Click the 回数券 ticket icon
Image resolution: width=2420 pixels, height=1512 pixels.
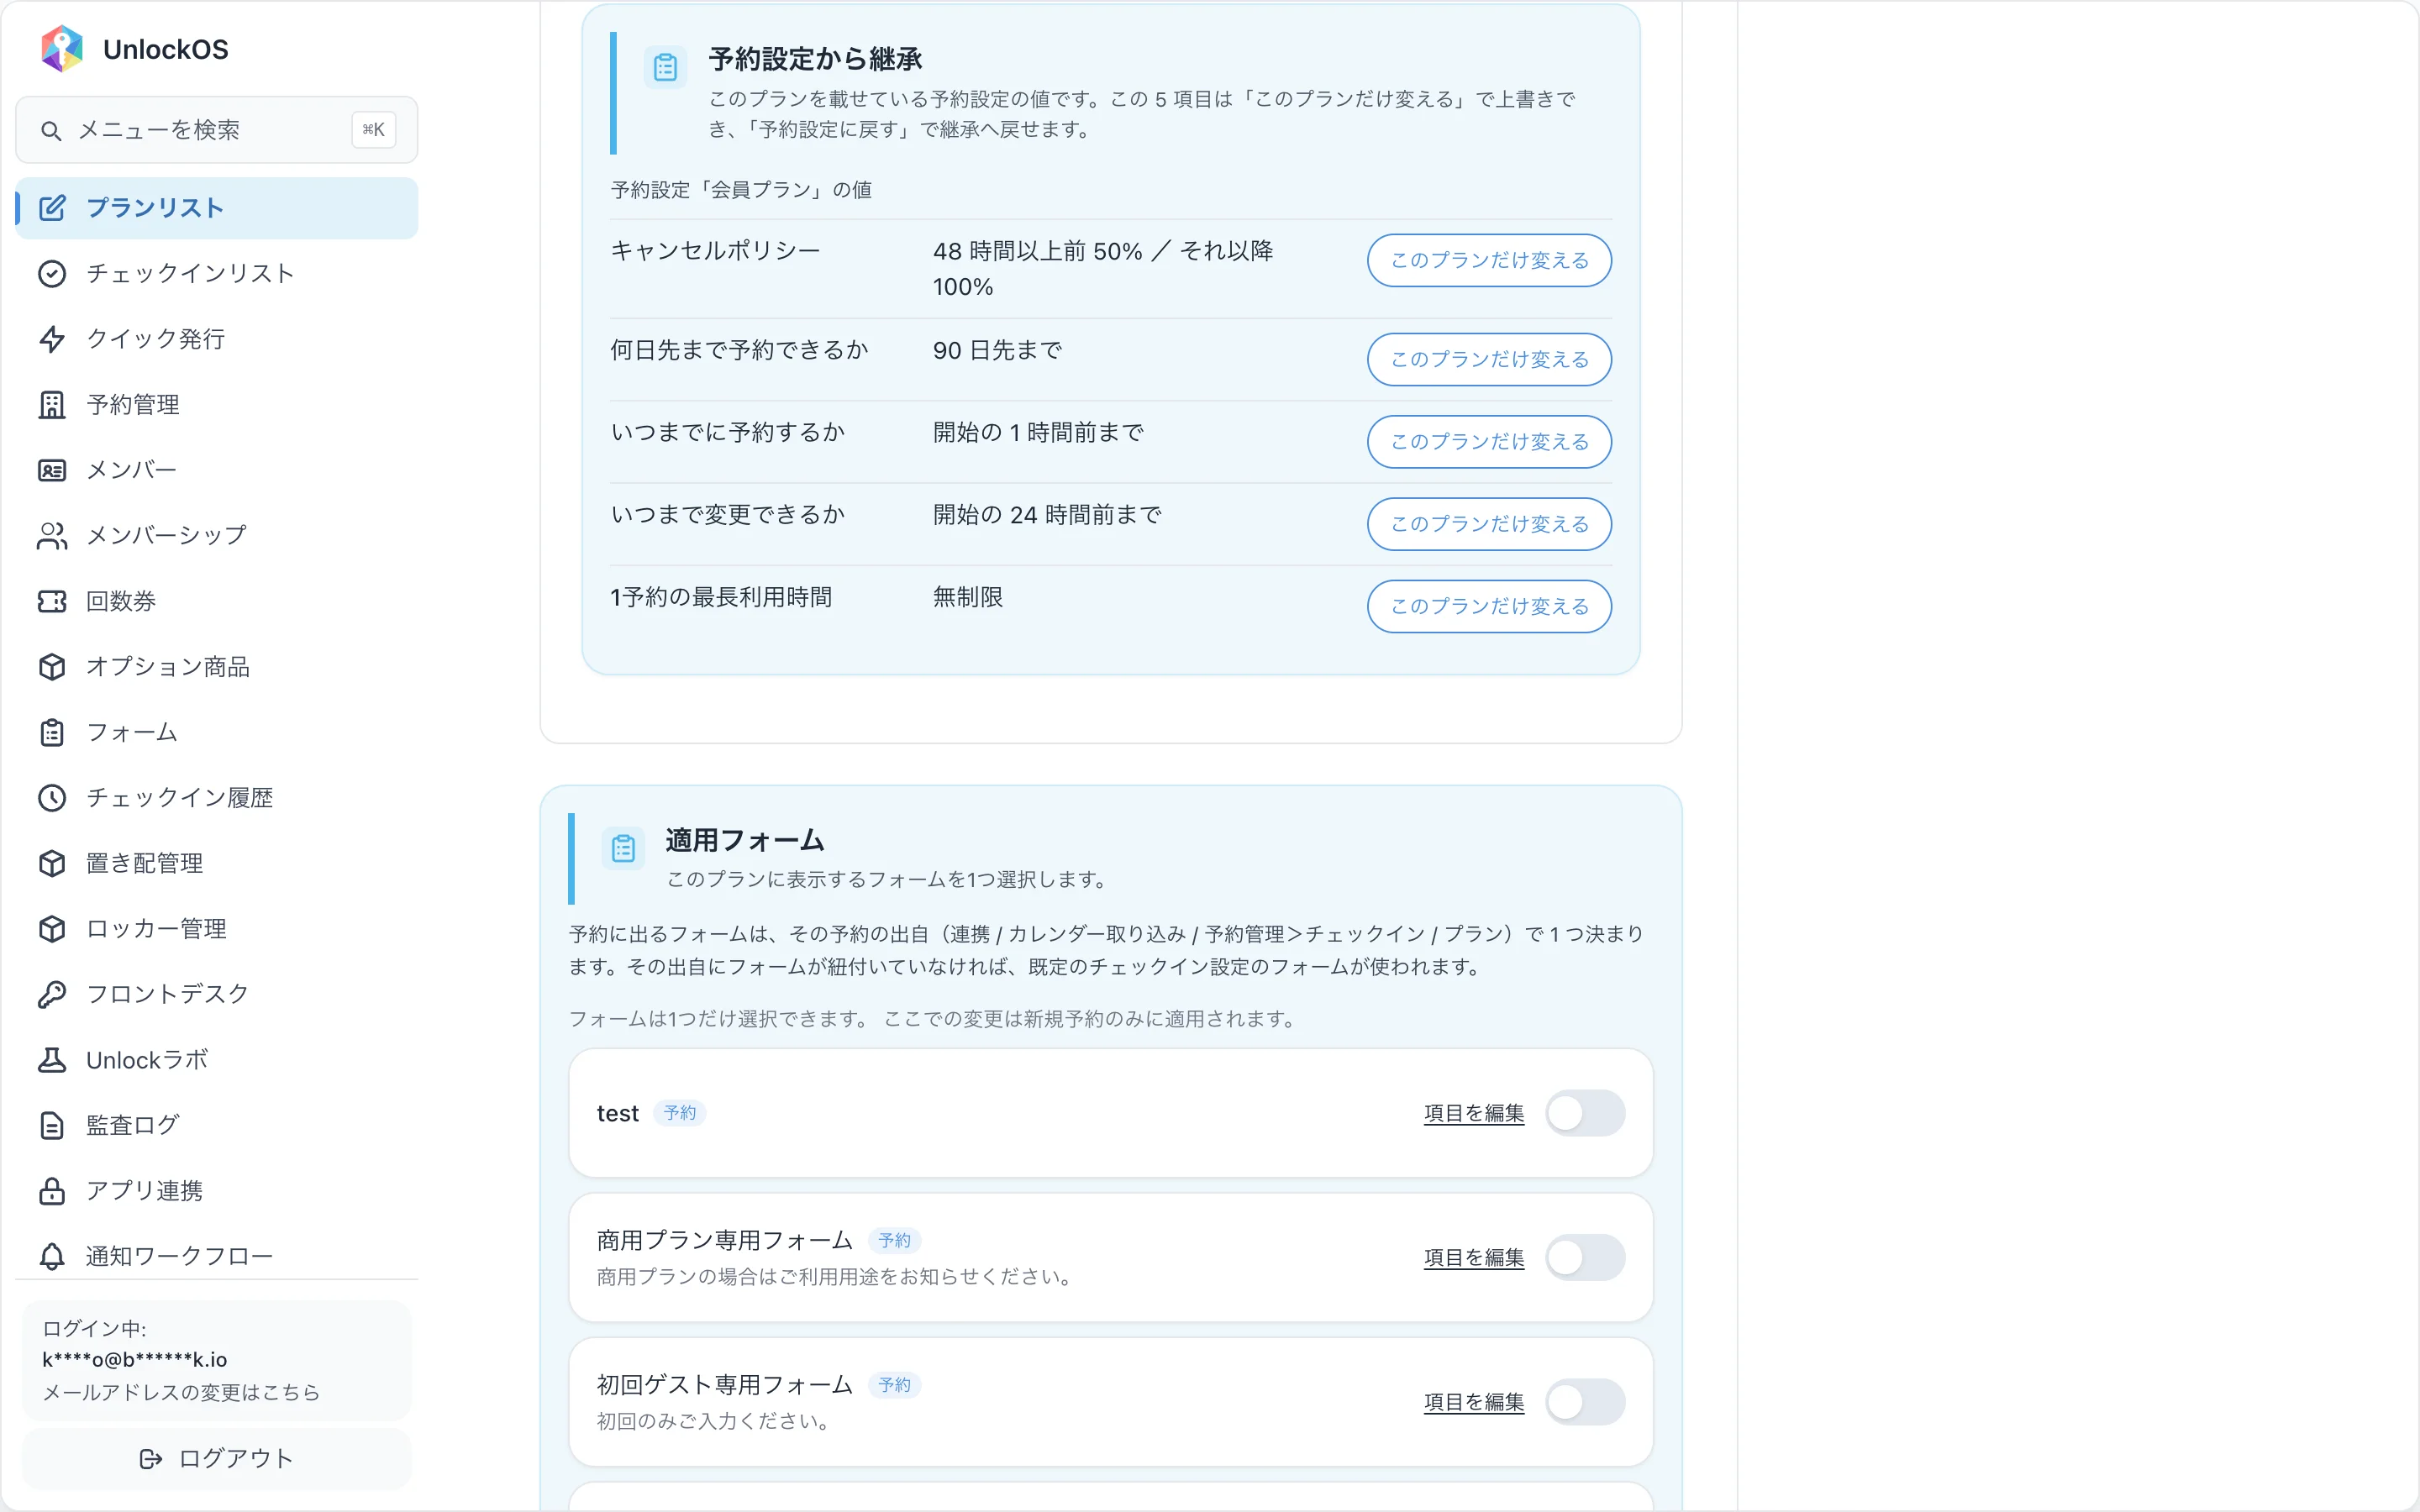52,601
